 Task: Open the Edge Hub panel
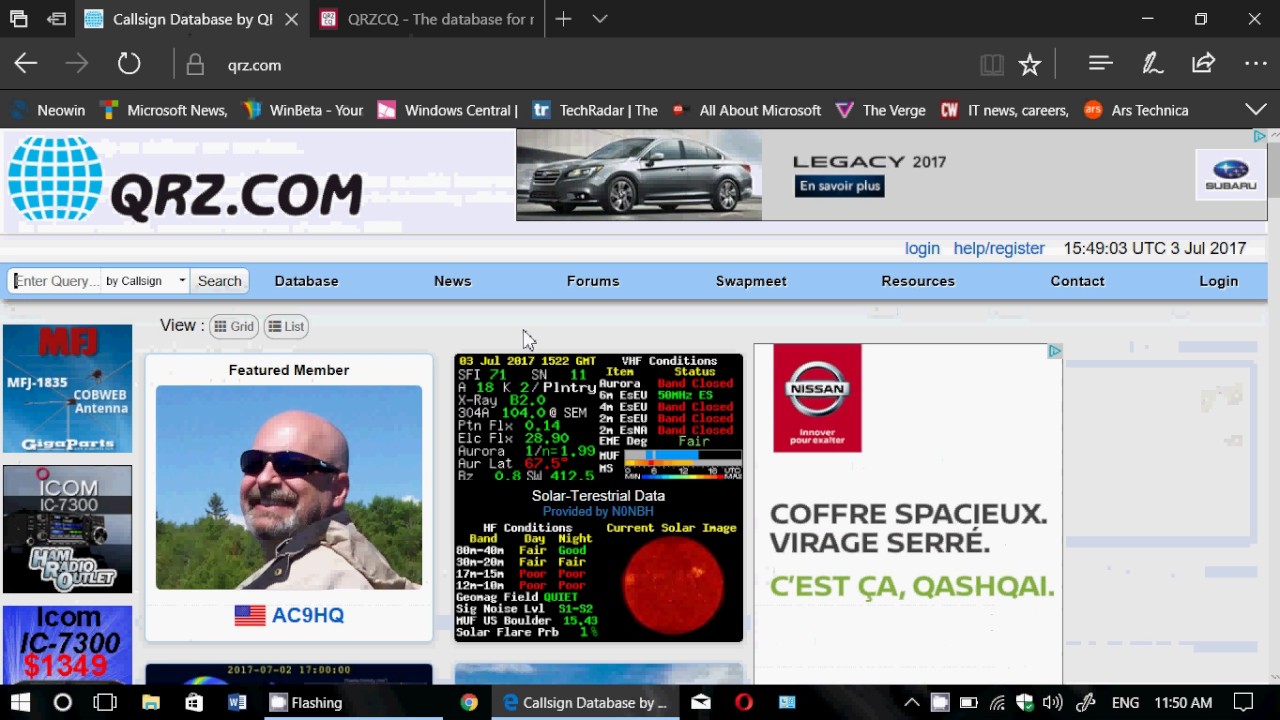tap(1100, 64)
